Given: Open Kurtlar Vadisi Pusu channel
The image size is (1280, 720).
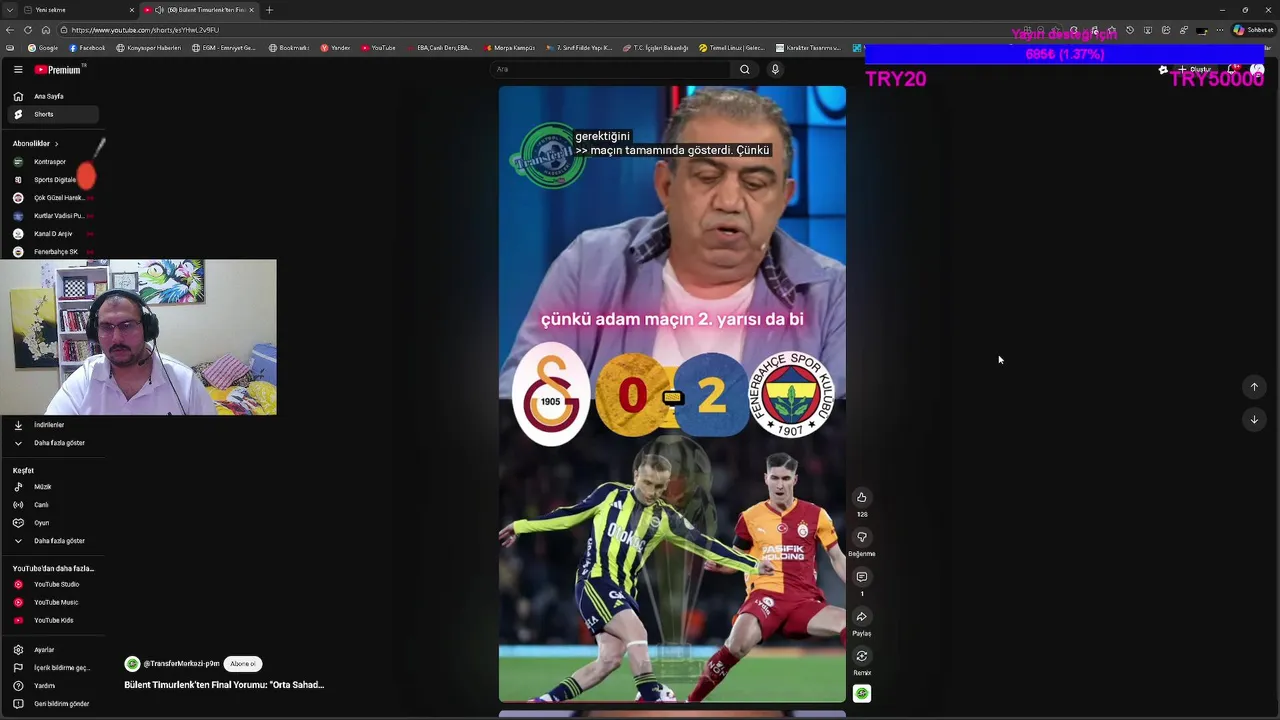Looking at the screenshot, I should click(52, 216).
